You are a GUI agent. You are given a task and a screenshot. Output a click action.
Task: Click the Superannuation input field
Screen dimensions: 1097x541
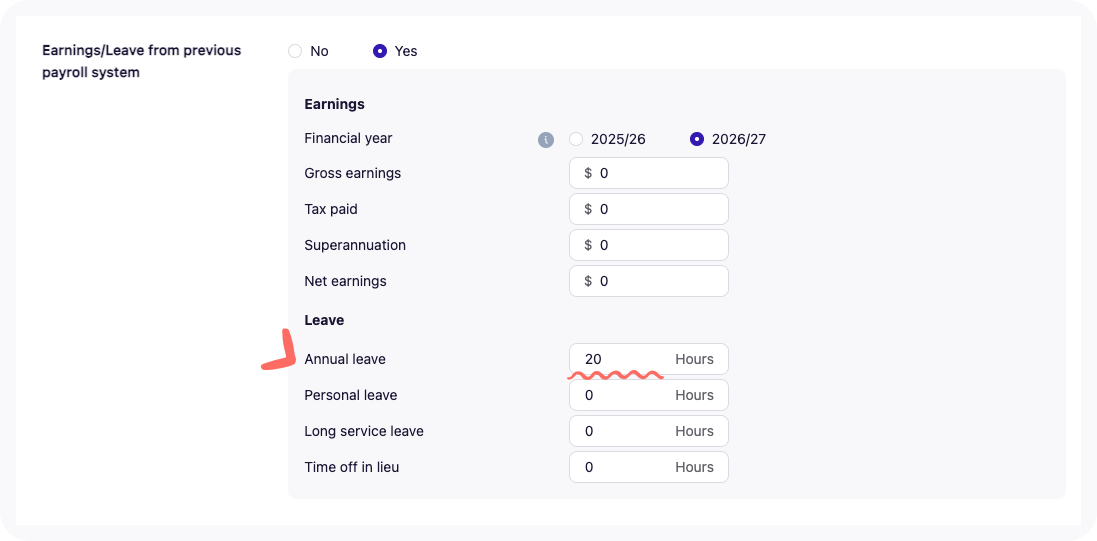(649, 245)
